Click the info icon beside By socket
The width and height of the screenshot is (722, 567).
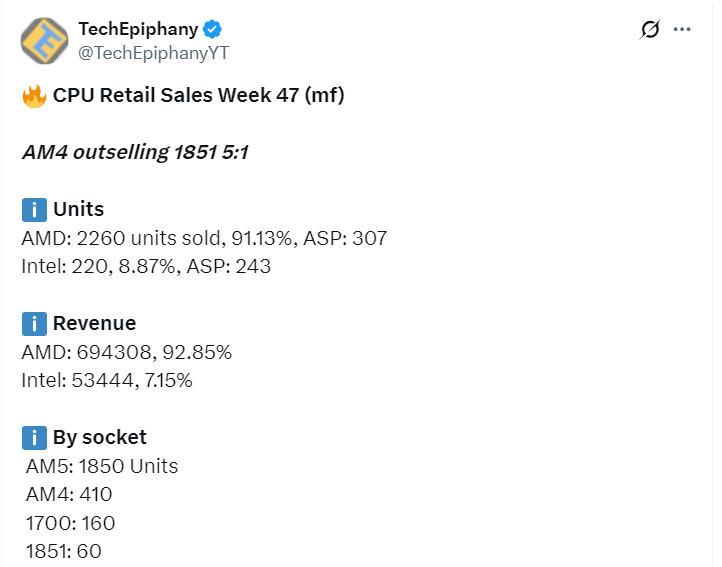tap(34, 438)
